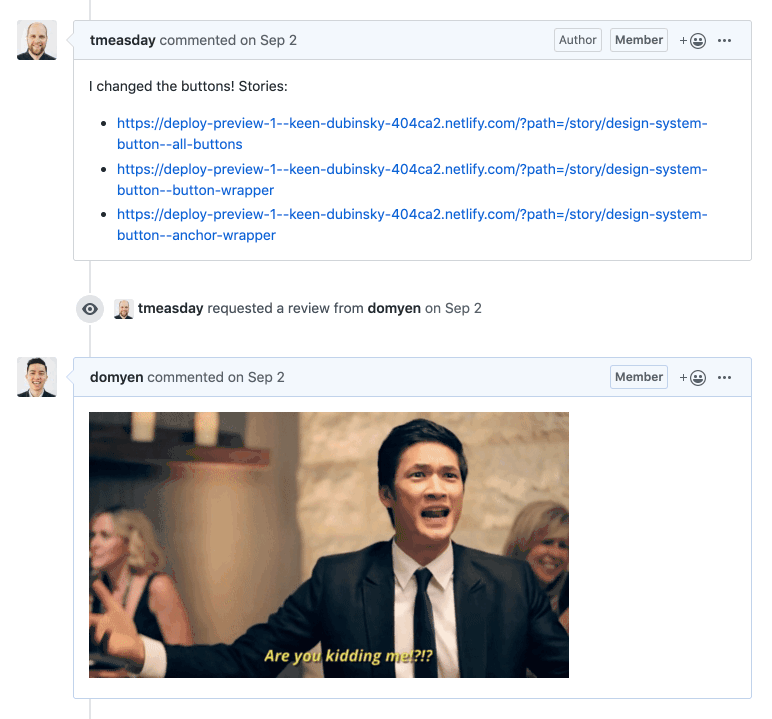Click the eye review-request timeline icon
Image resolution: width=772 pixels, height=719 pixels.
(x=90, y=309)
